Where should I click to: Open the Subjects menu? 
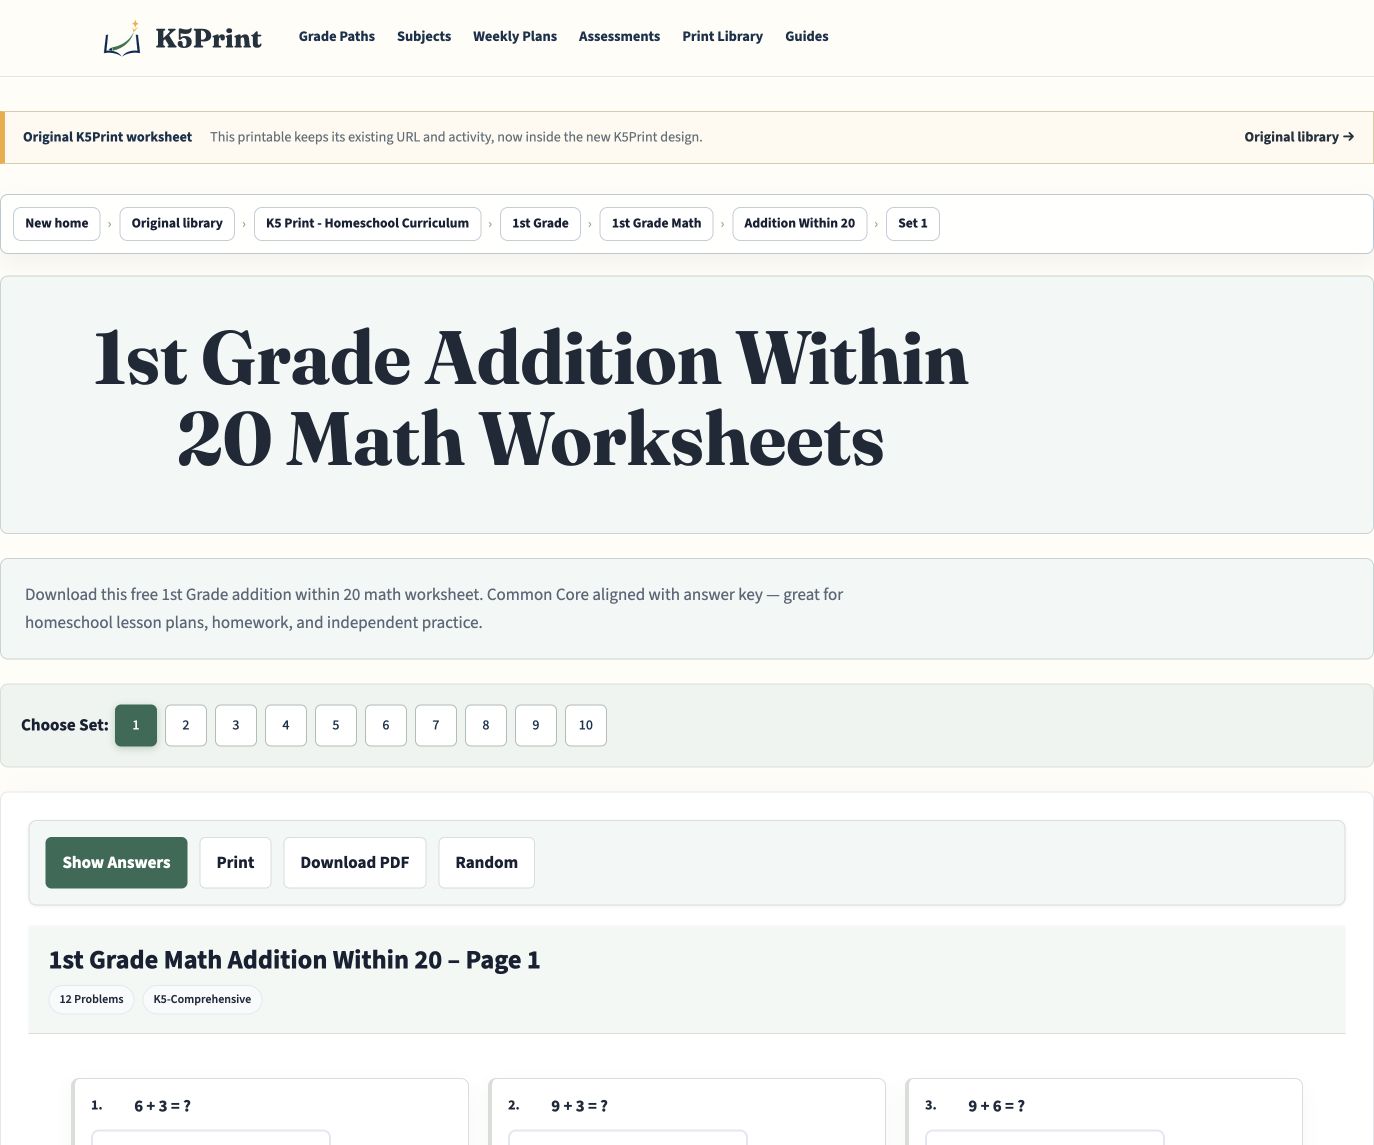(x=424, y=37)
